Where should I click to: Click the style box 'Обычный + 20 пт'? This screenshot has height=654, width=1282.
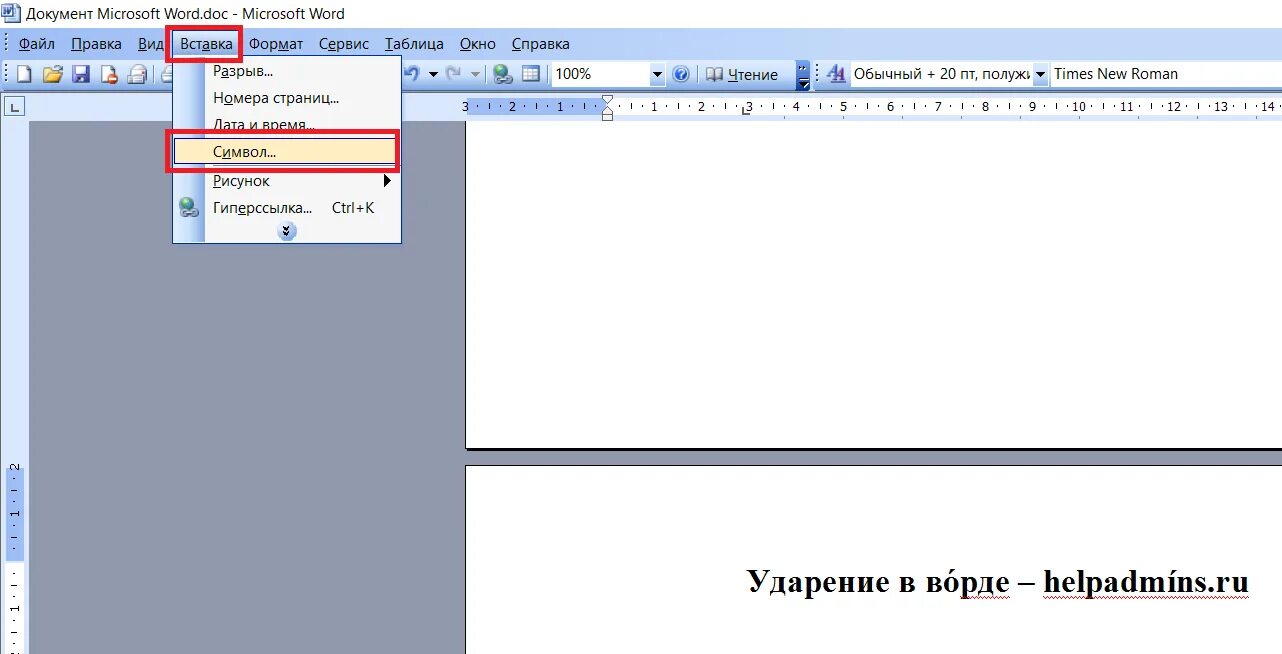[x=941, y=74]
